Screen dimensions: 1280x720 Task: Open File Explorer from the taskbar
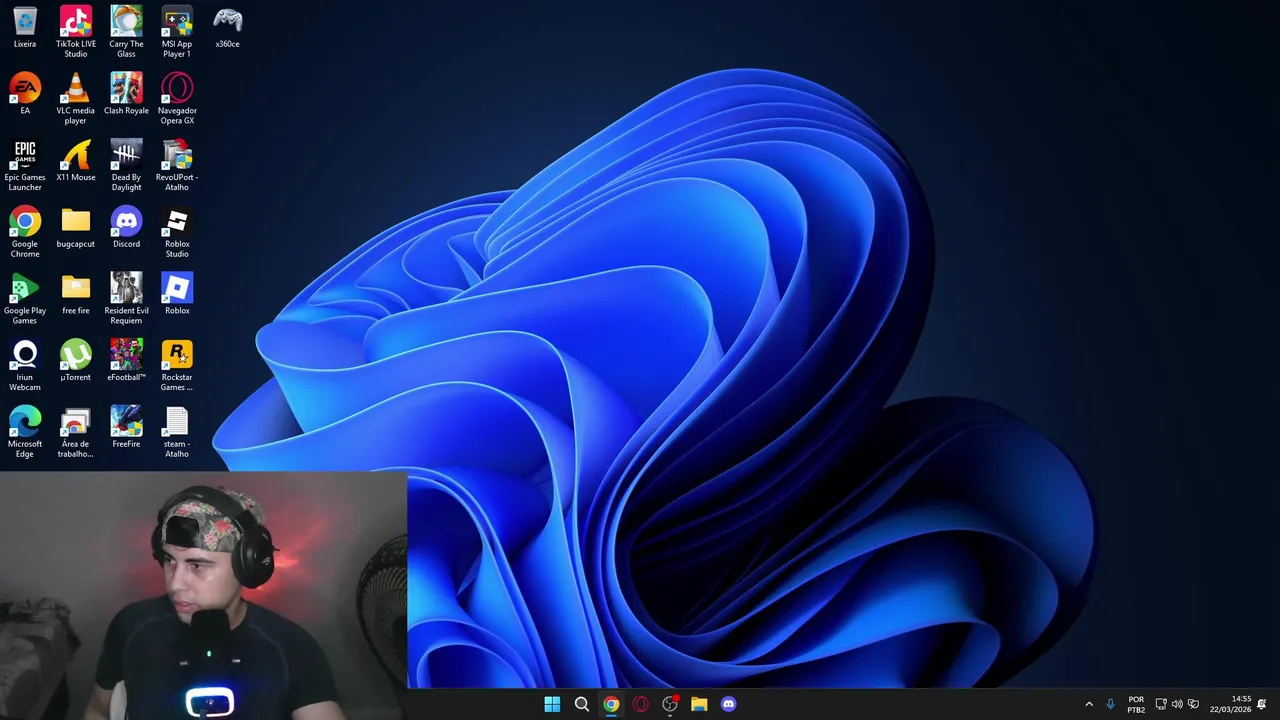coord(699,704)
